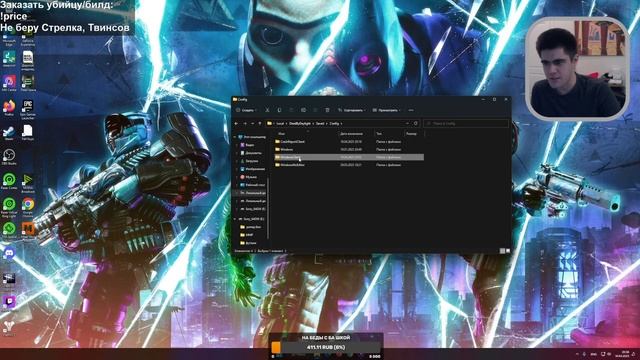The height and width of the screenshot is (360, 640).
Task: Click the Saved breadcrumb in address bar
Action: [320, 123]
